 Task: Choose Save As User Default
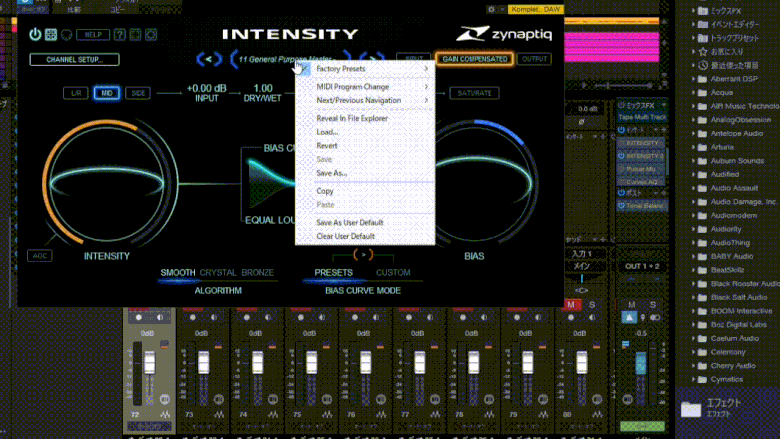click(x=365, y=222)
